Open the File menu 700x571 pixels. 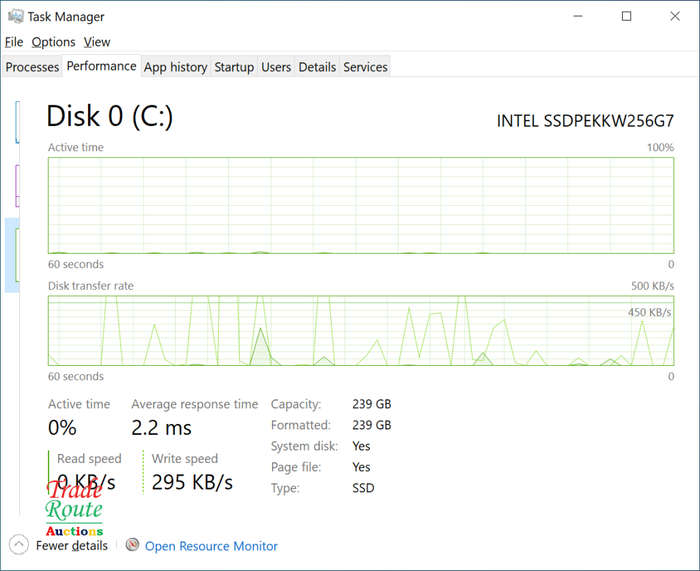pyautogui.click(x=14, y=42)
